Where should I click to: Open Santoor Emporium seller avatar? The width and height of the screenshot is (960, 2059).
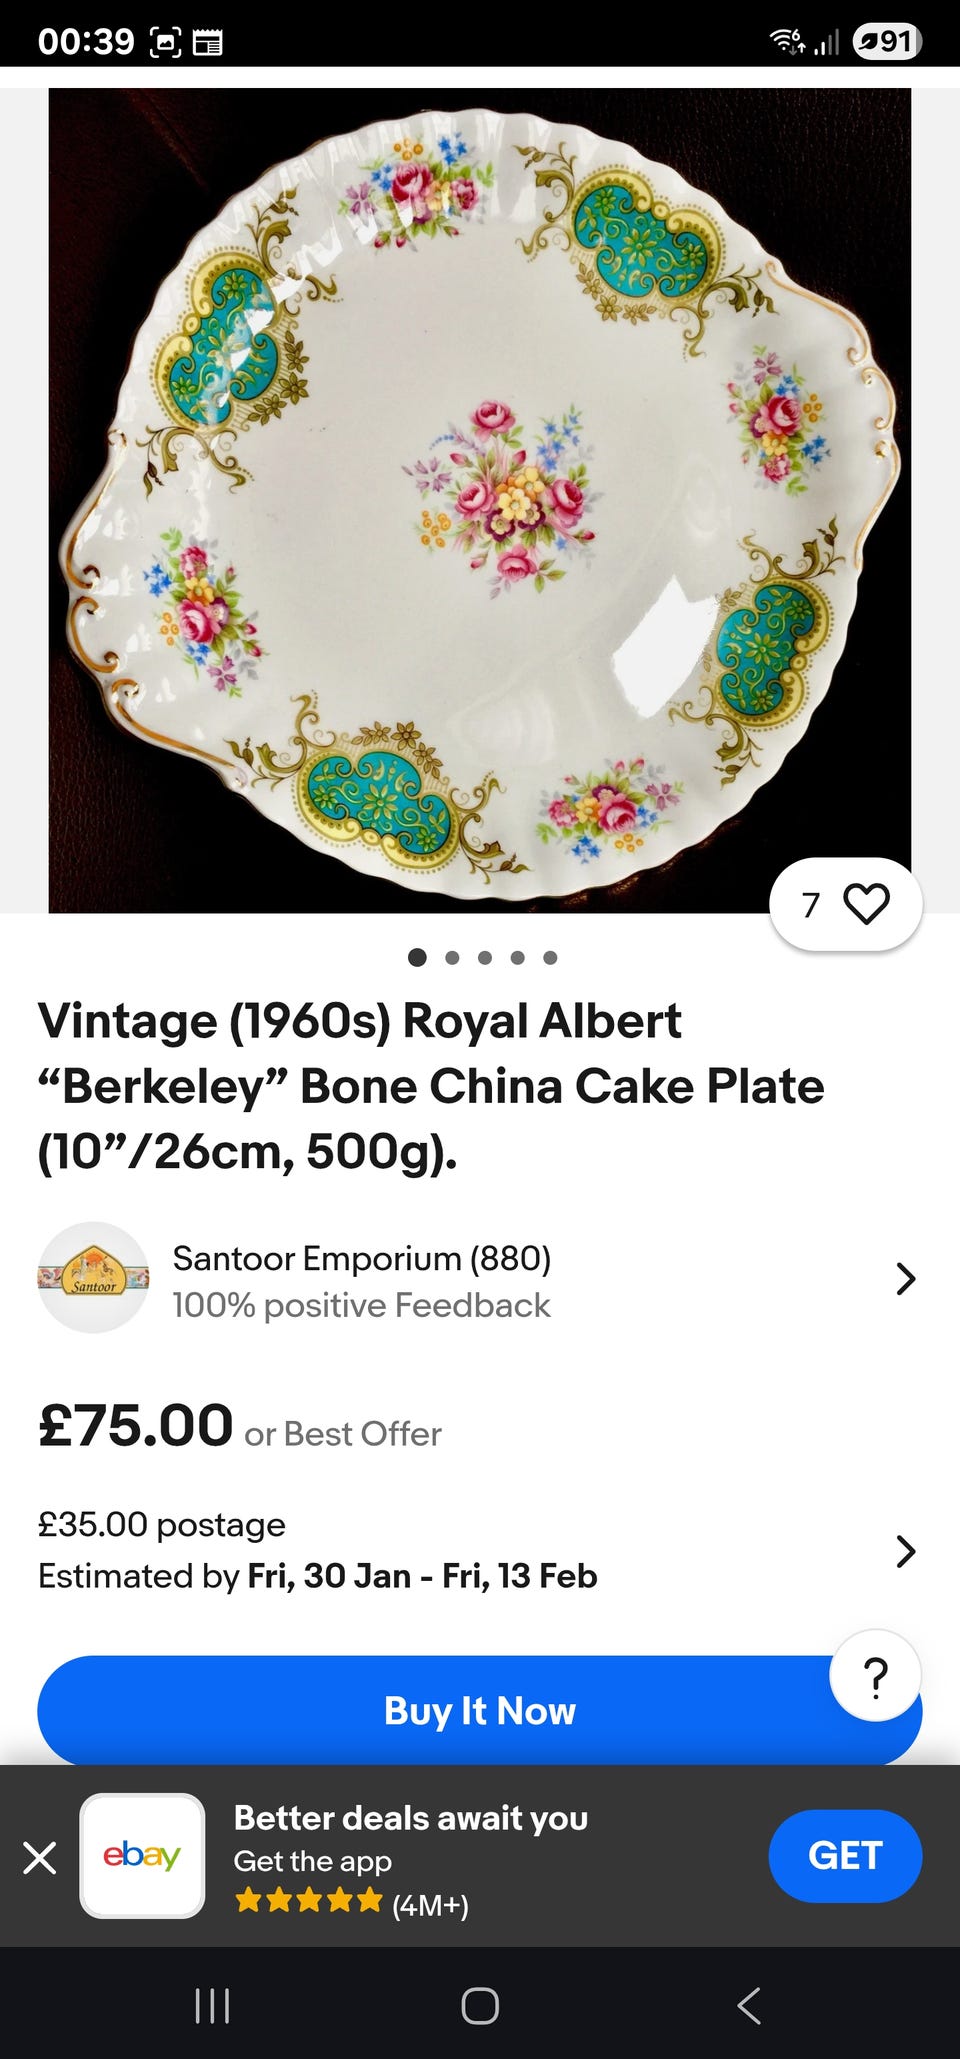pyautogui.click(x=93, y=1277)
